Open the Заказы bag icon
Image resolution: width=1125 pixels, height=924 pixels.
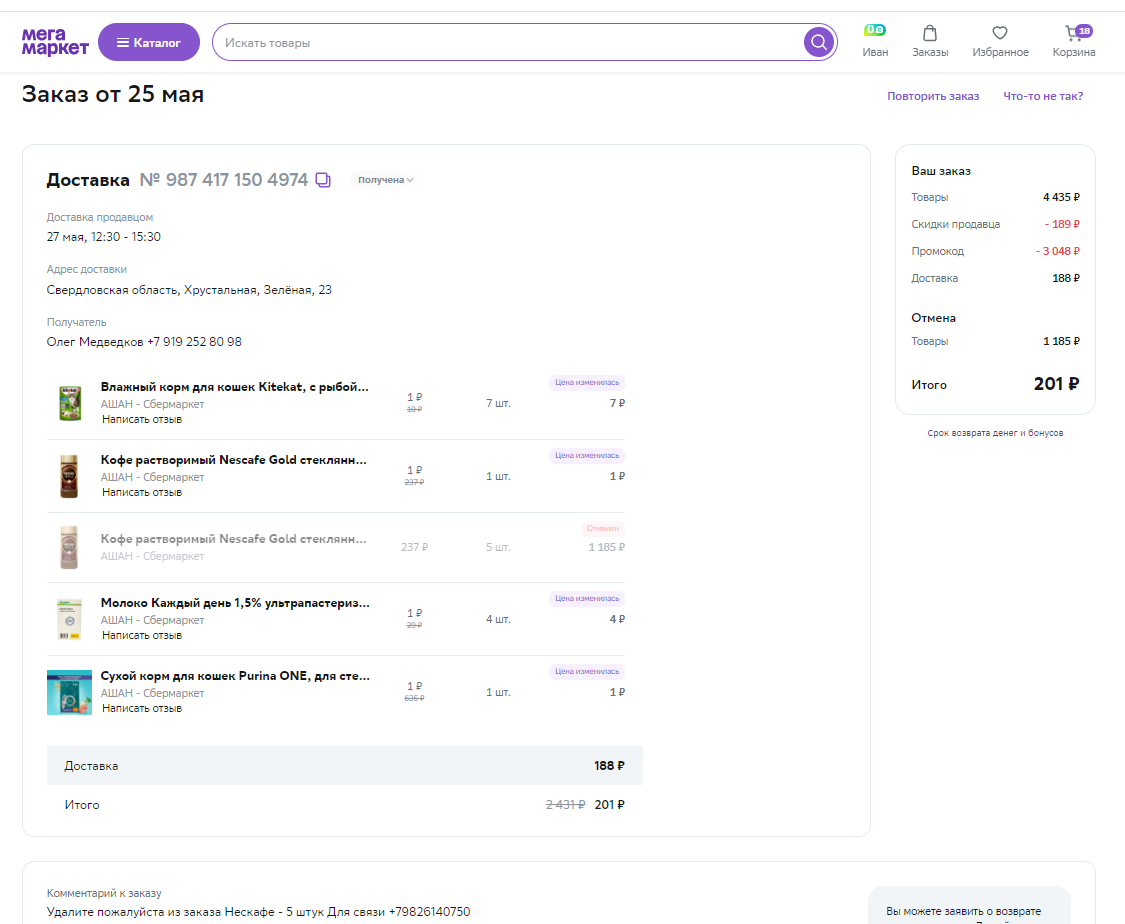(x=930, y=33)
